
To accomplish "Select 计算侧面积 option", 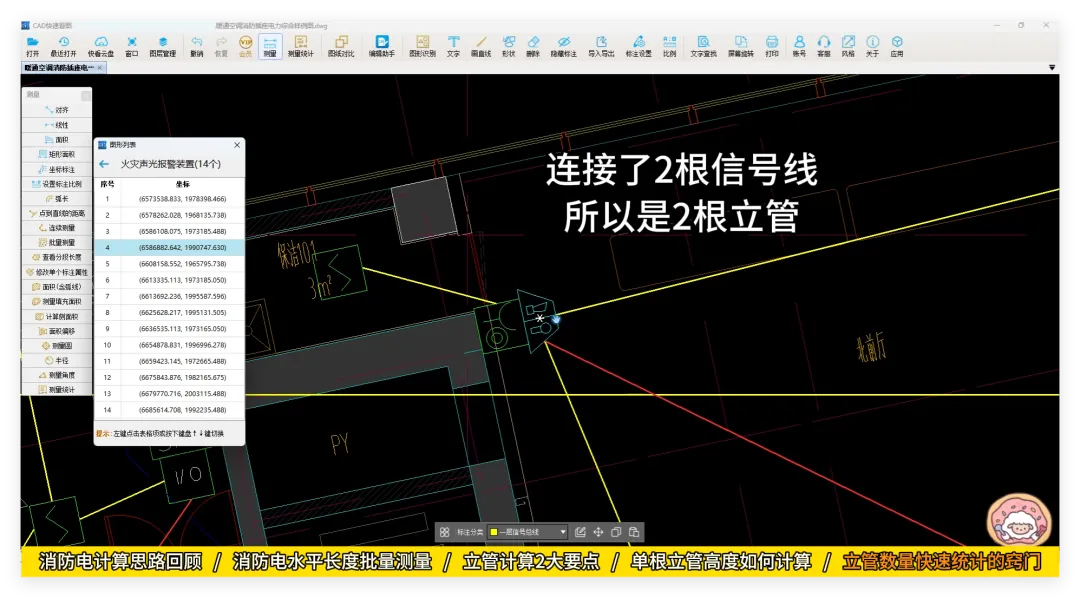I will [56, 317].
